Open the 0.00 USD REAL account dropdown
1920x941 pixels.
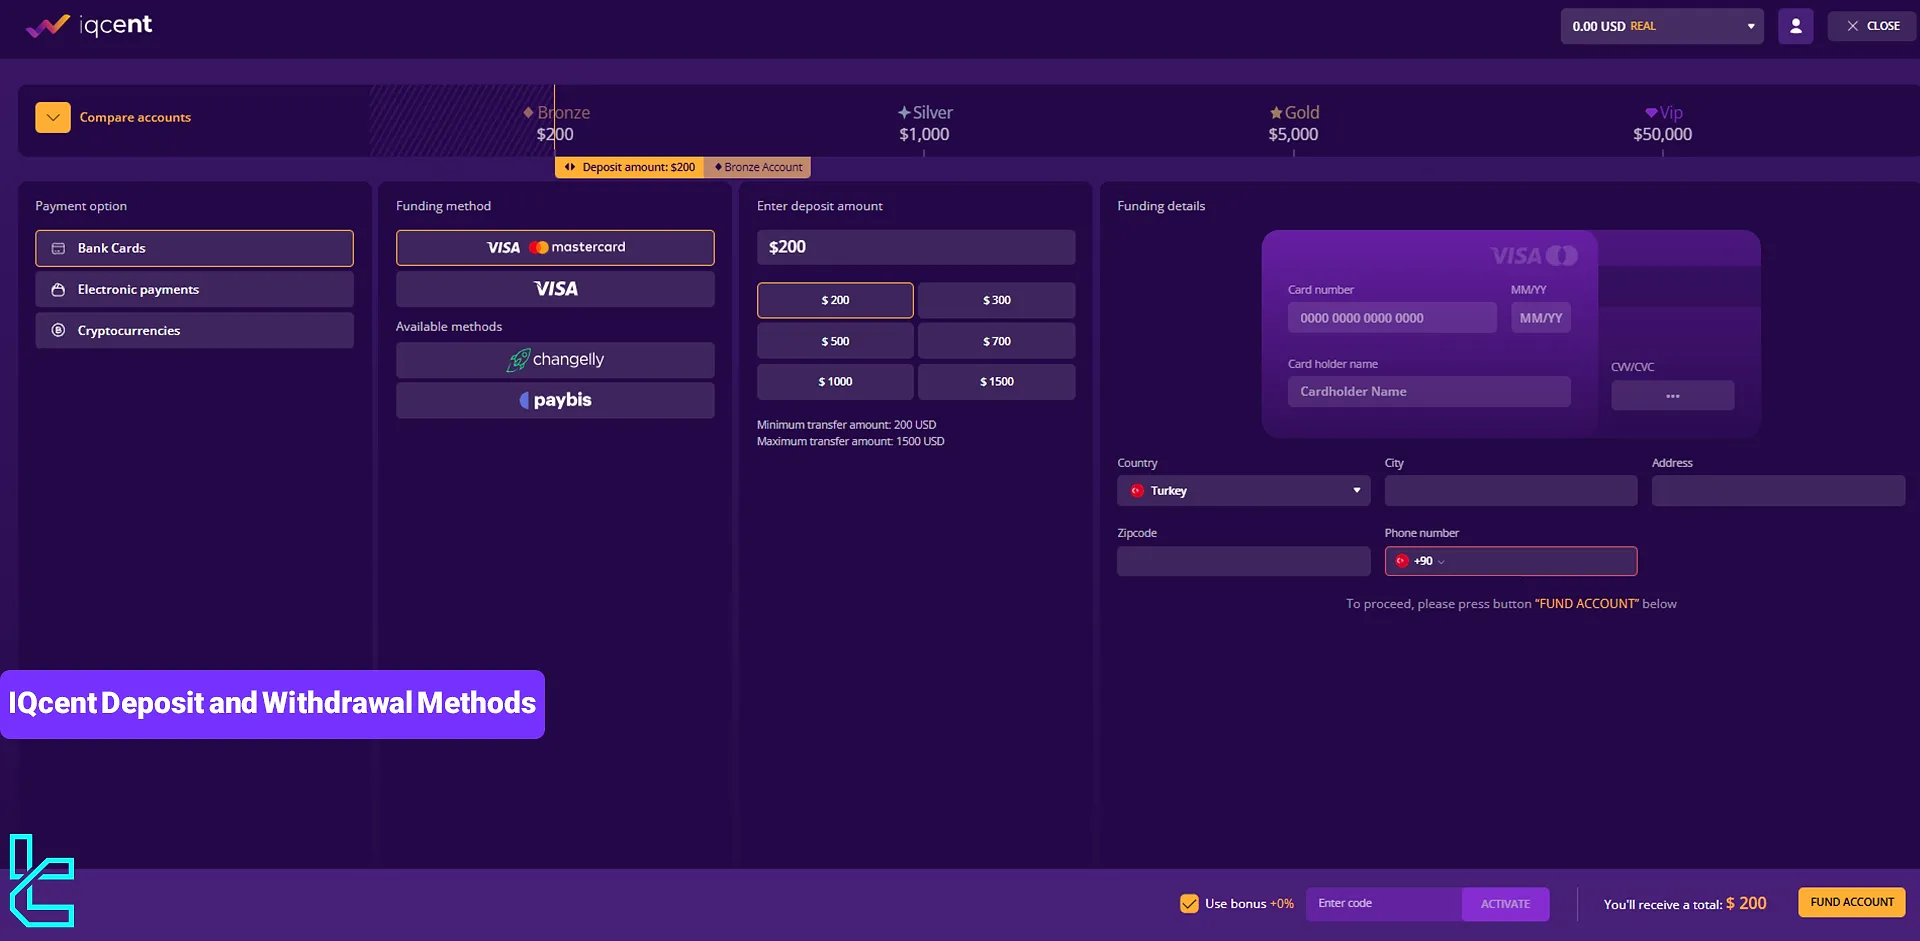[1662, 26]
